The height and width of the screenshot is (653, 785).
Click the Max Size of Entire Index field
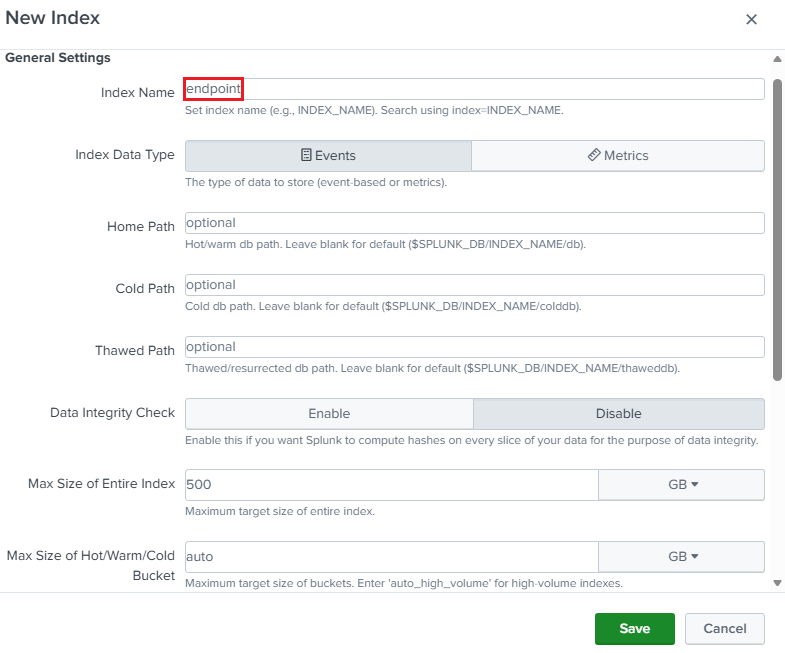391,485
